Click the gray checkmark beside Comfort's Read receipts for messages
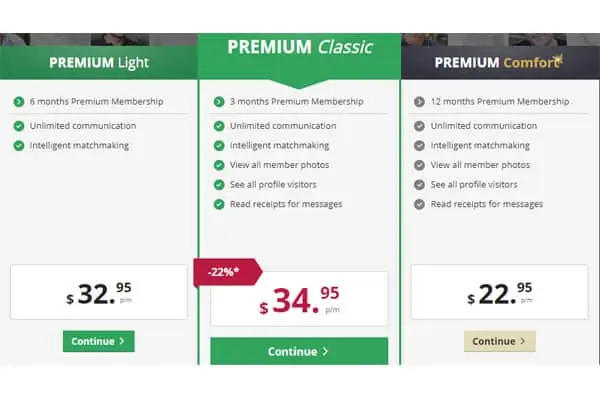 (419, 204)
